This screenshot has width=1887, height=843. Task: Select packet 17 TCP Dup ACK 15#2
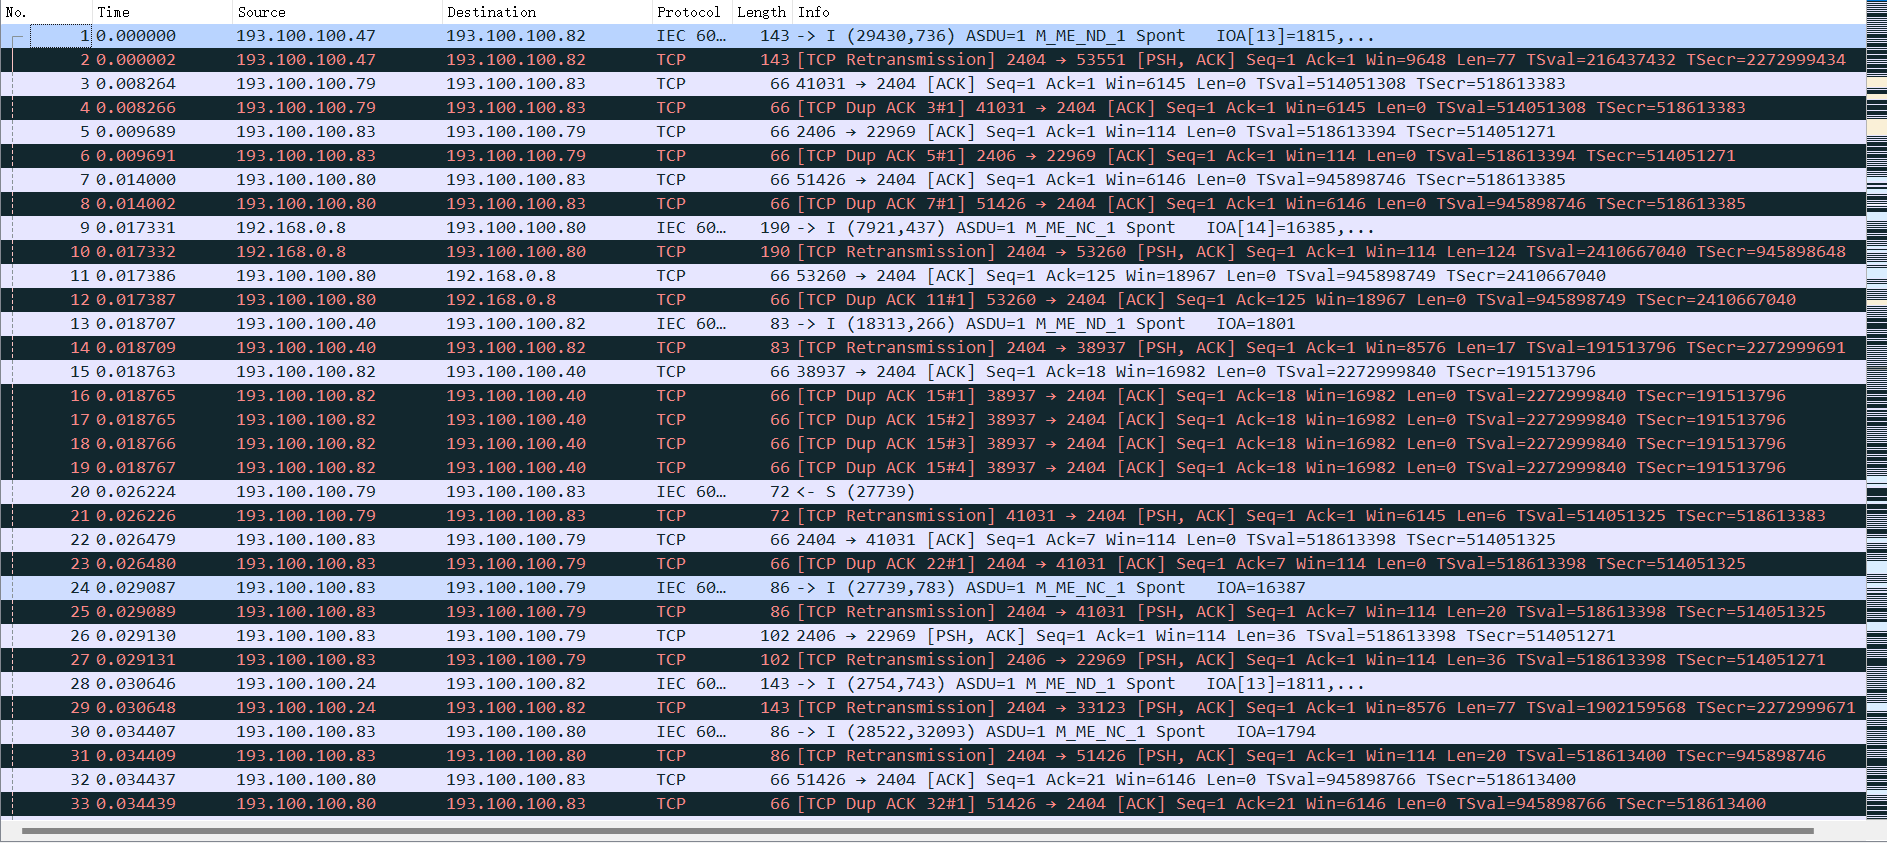(x=933, y=420)
